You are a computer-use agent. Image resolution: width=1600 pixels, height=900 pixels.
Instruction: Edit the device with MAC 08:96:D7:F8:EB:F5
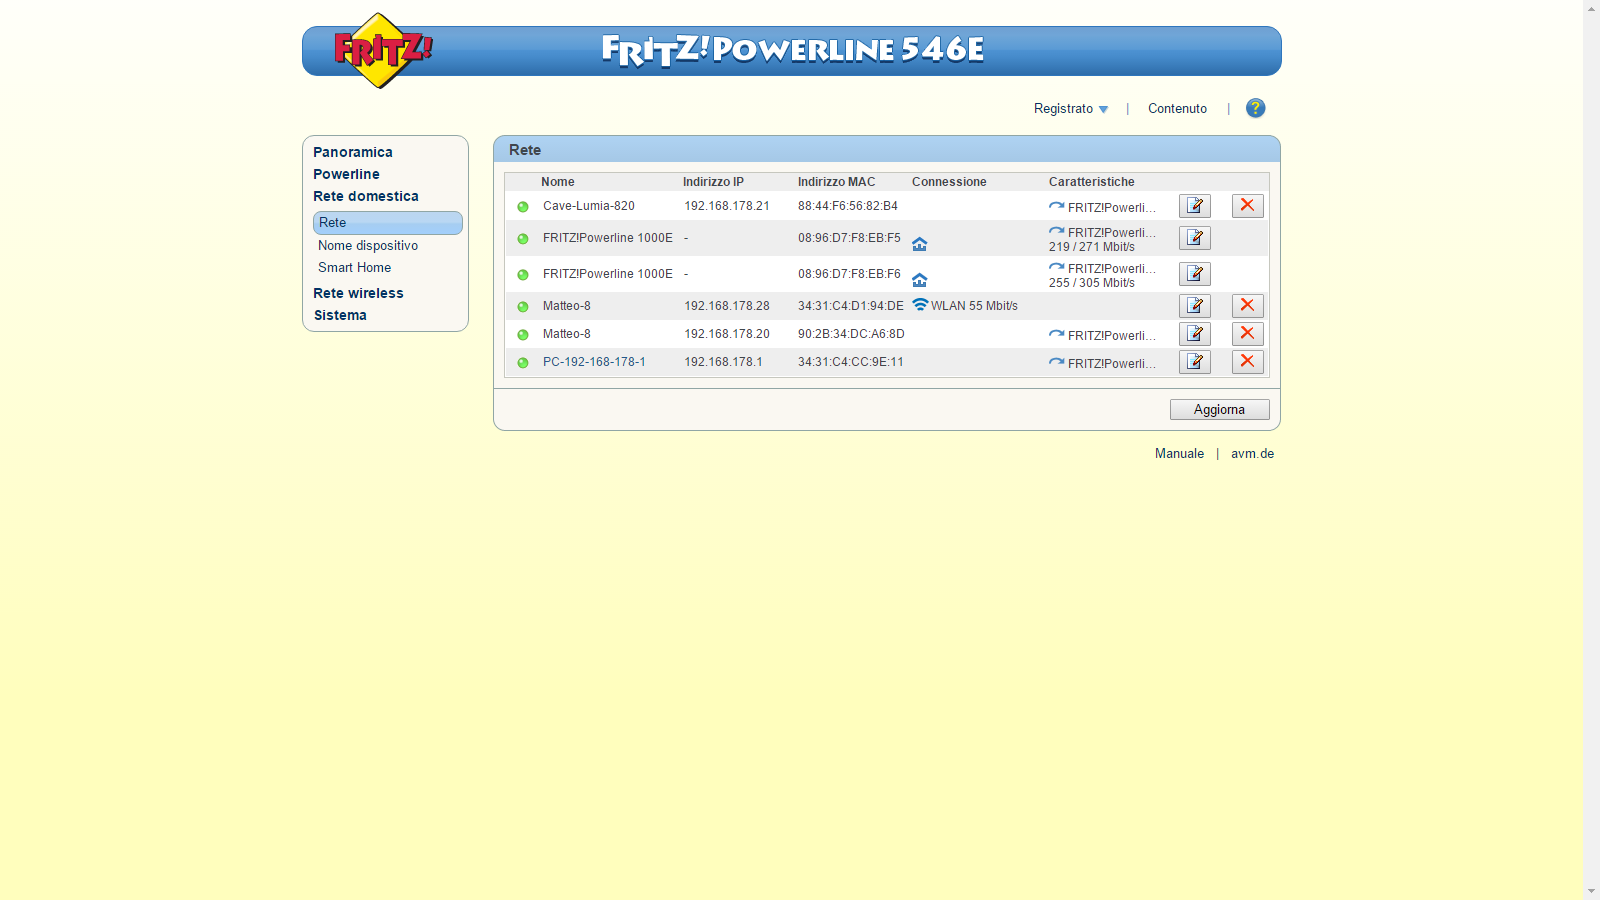tap(1194, 238)
